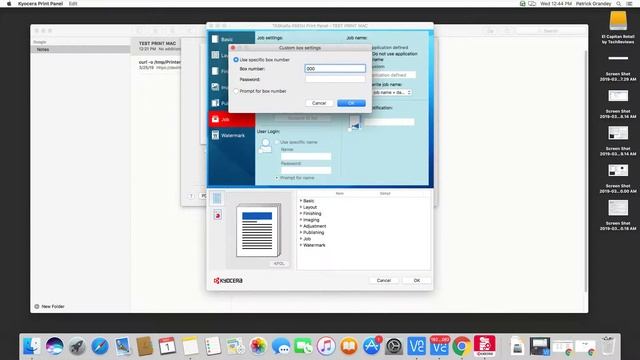Viewport: 640px width, 360px height.
Task: Cancel the Kyocera Print Panel
Action: (x=384, y=280)
